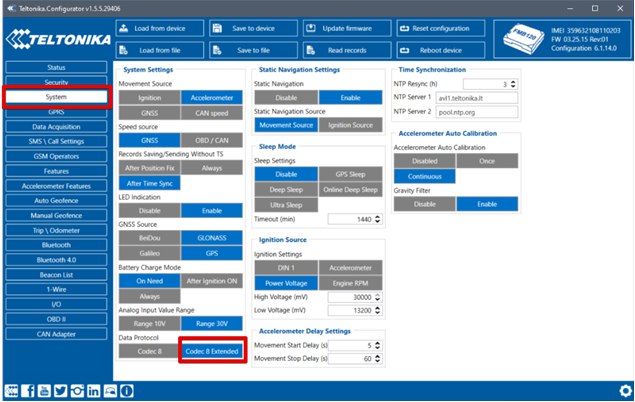Click the FMB120 device image
Screen dimensions: 635x402
pyautogui.click(x=523, y=39)
